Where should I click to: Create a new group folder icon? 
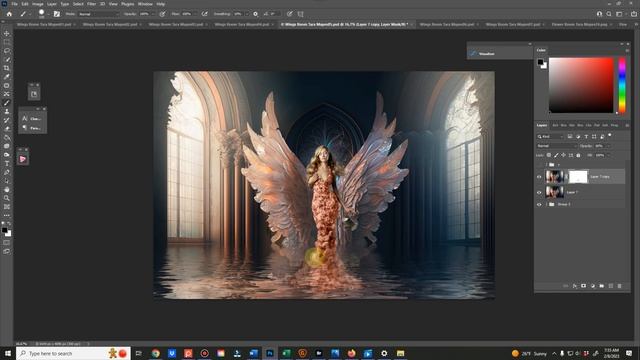tap(602, 286)
